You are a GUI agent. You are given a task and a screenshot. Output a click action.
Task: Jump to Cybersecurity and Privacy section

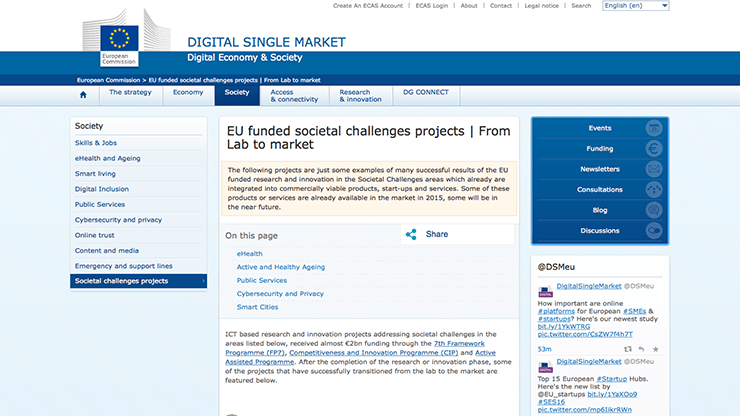pos(280,294)
